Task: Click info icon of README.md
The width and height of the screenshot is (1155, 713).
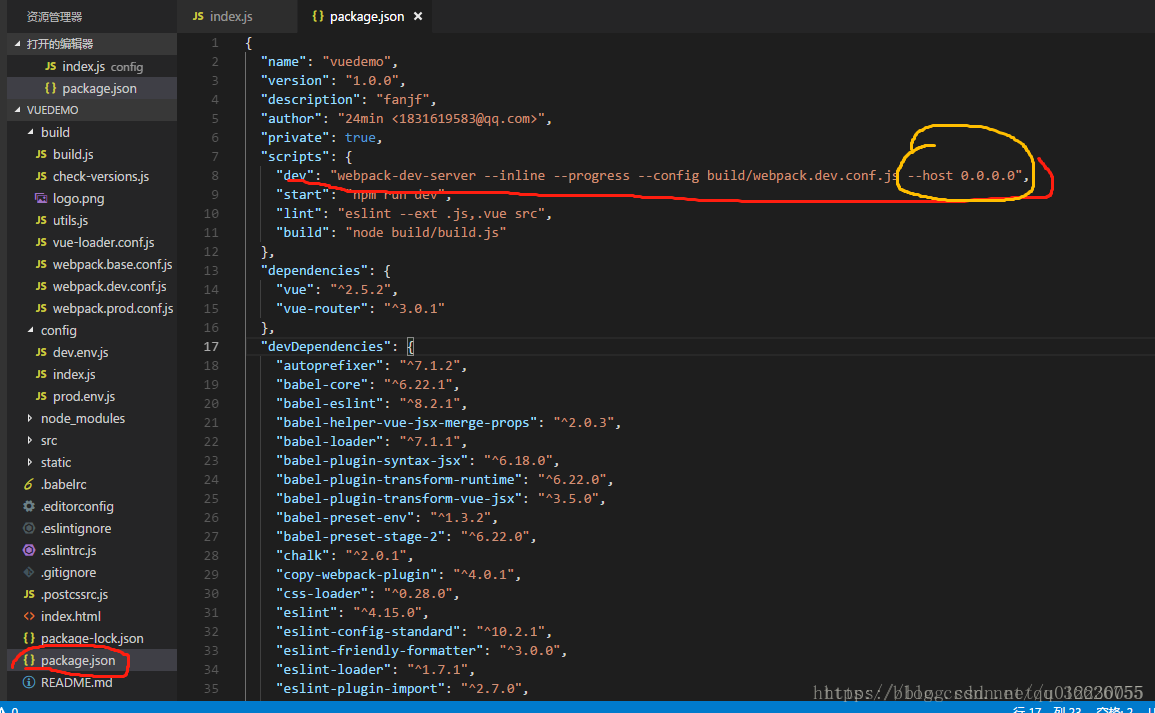Action: (29, 682)
